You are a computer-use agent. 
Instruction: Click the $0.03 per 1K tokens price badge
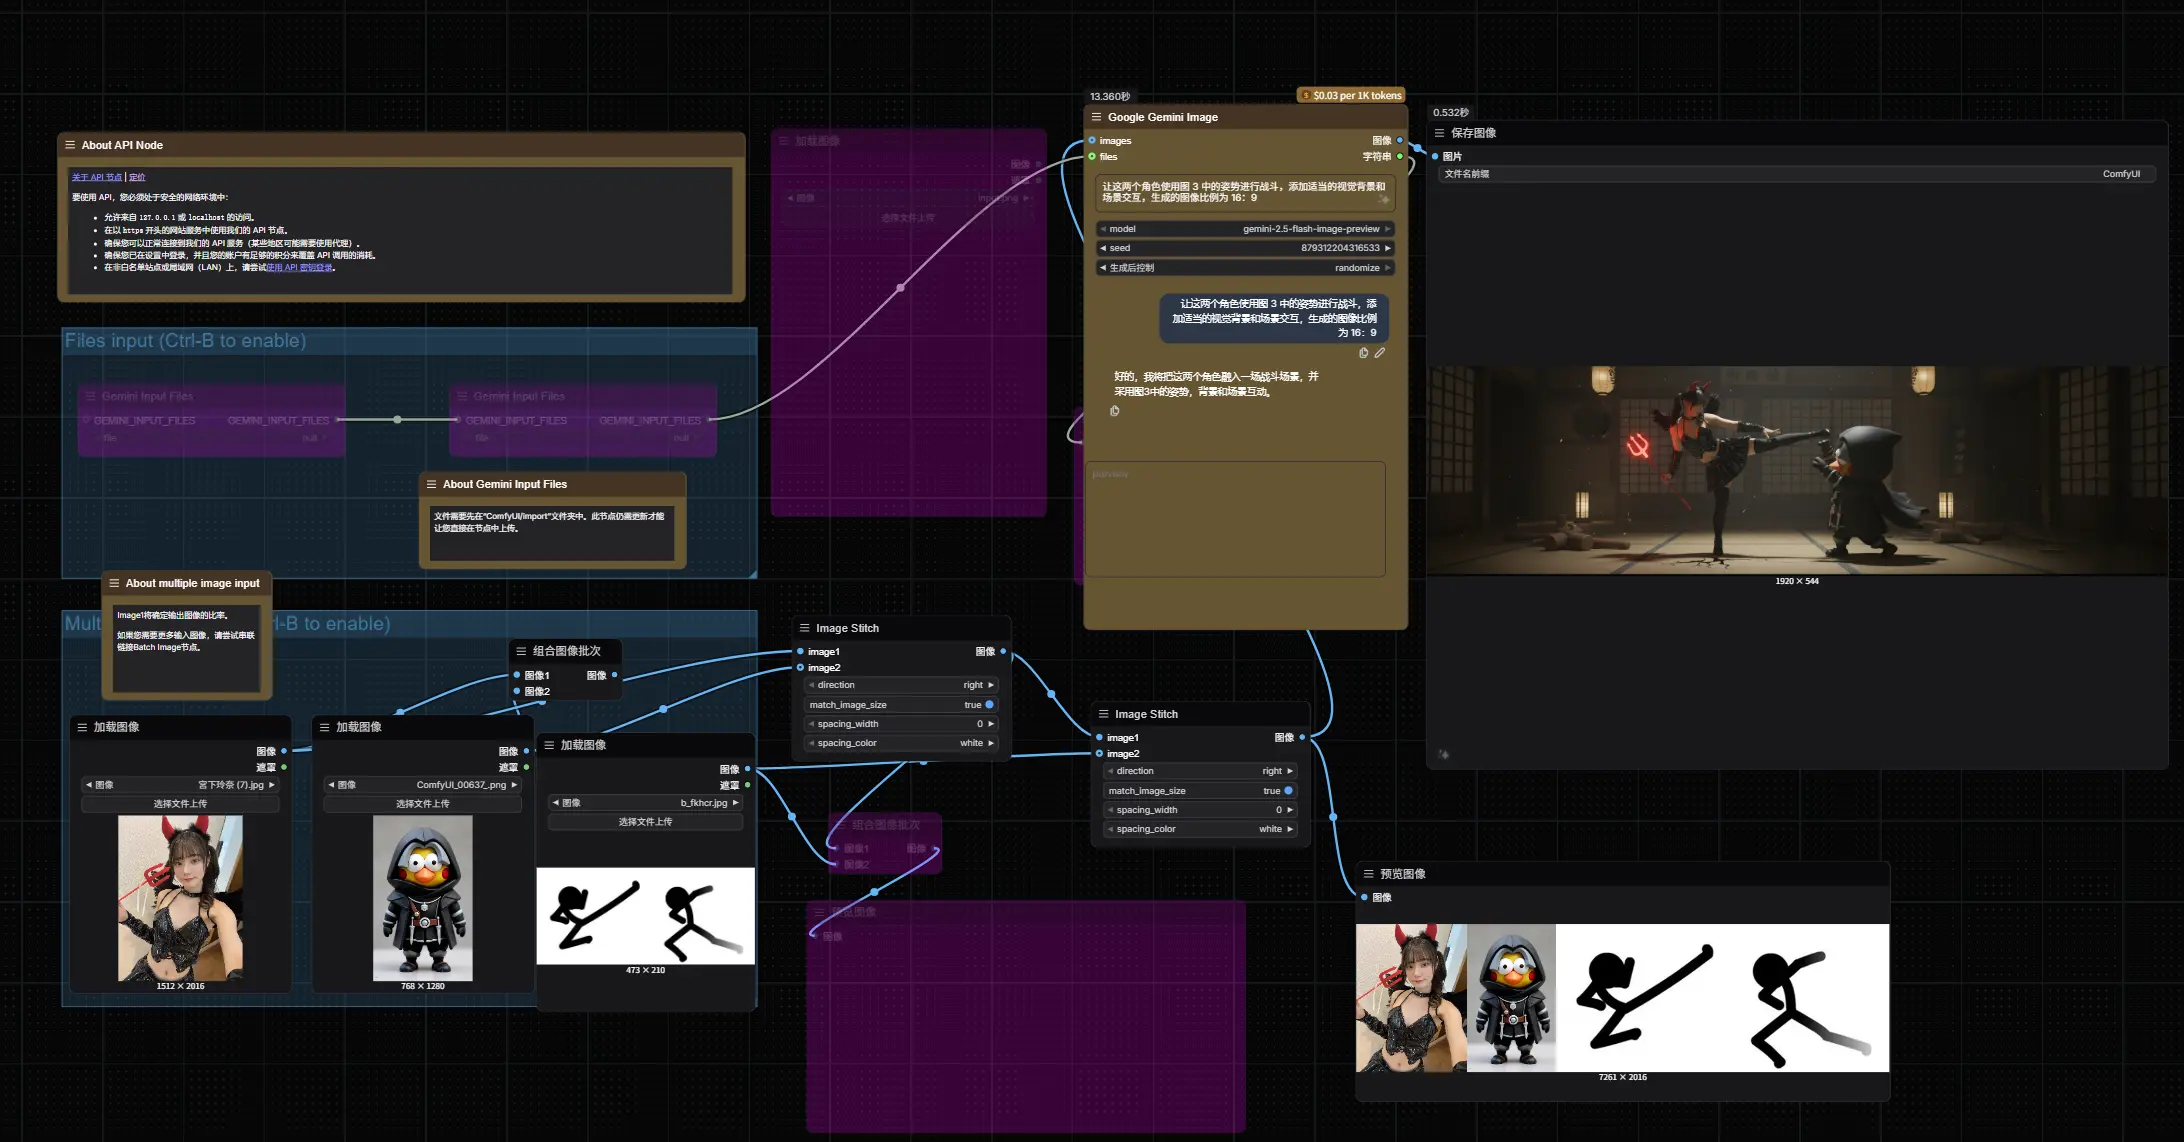tap(1351, 96)
